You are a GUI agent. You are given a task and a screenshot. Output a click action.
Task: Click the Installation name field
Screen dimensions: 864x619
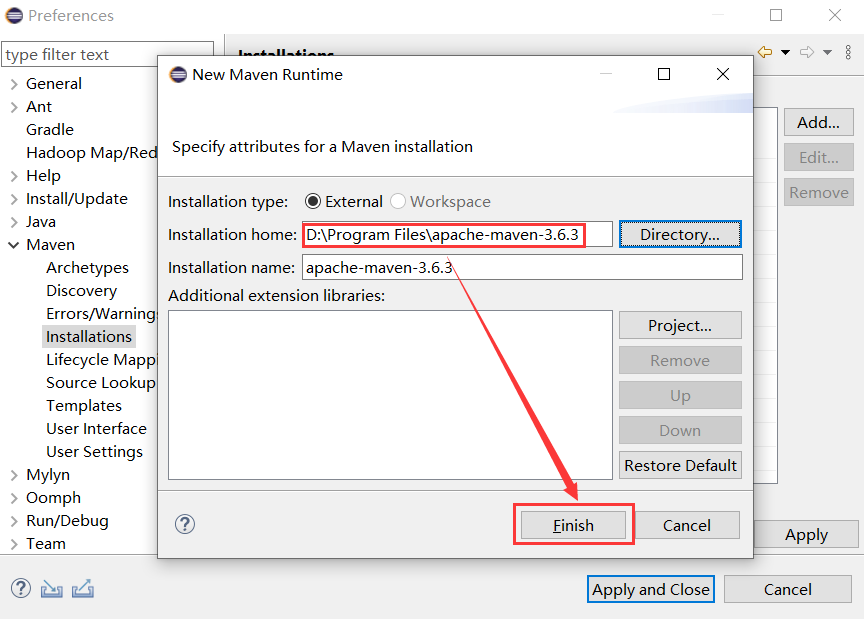click(x=522, y=267)
